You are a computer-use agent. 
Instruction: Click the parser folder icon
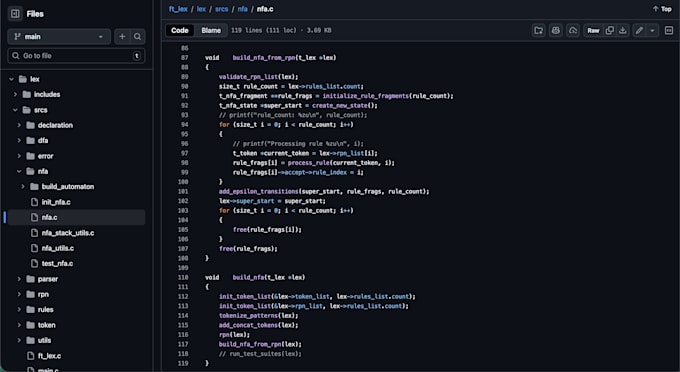(31, 279)
